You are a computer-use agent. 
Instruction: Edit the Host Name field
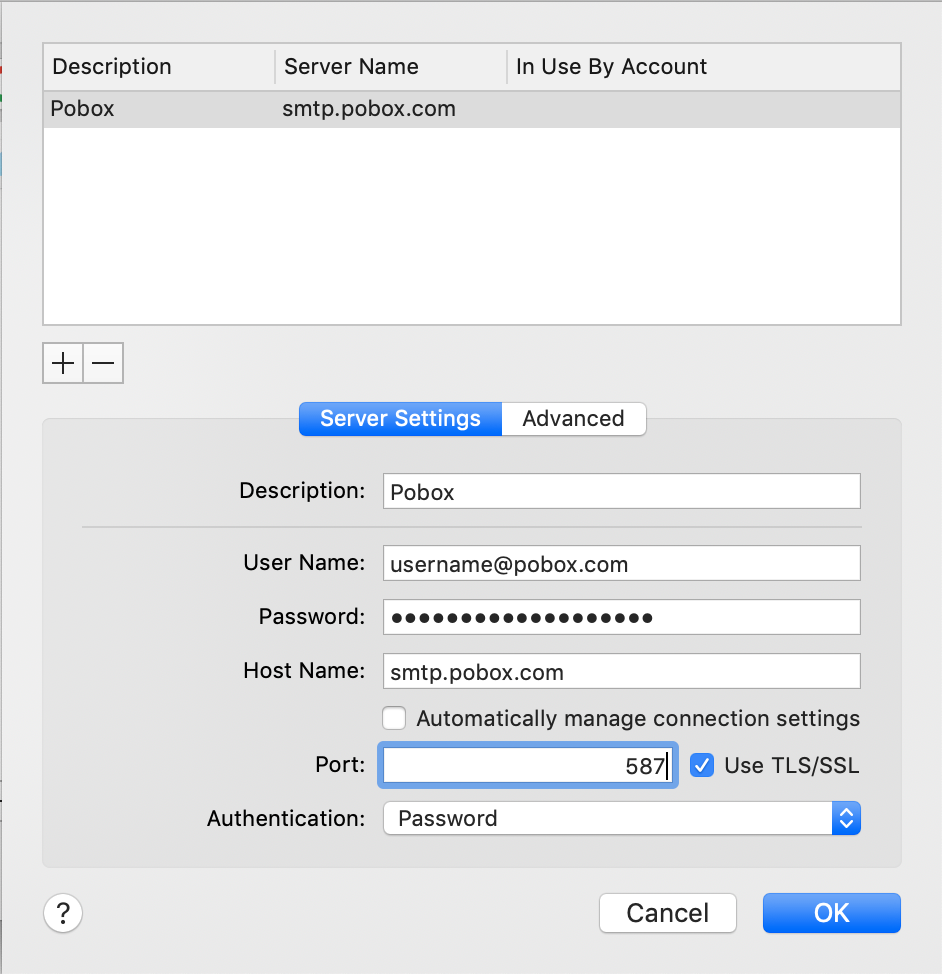coord(622,671)
